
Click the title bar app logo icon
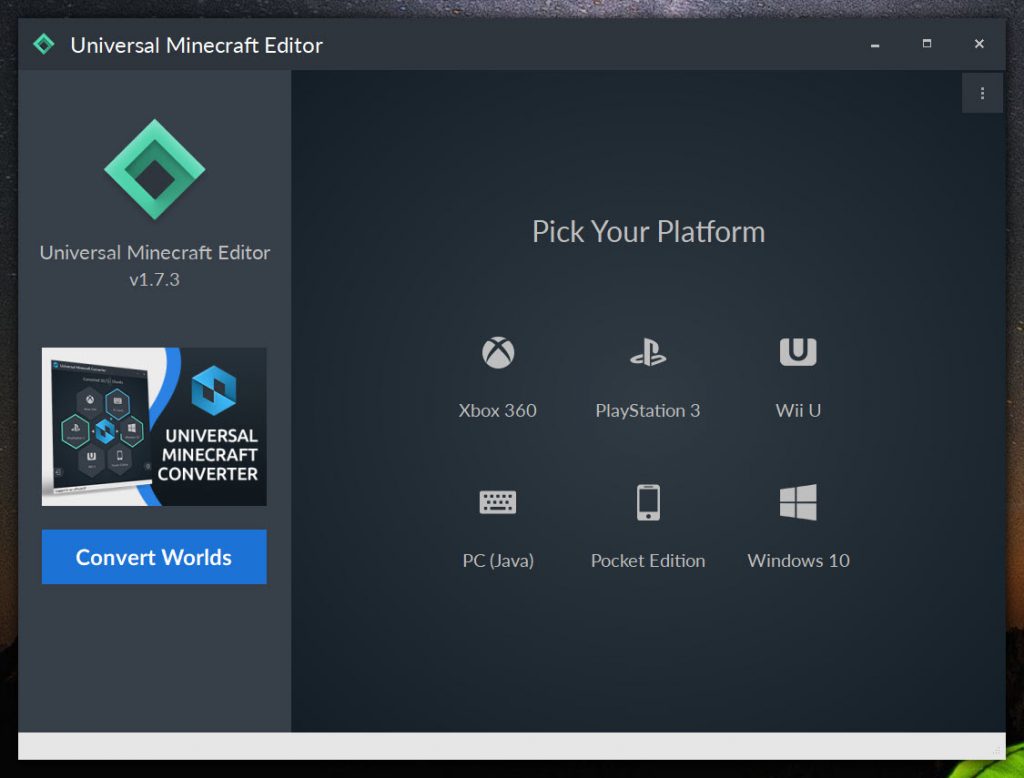[44, 44]
